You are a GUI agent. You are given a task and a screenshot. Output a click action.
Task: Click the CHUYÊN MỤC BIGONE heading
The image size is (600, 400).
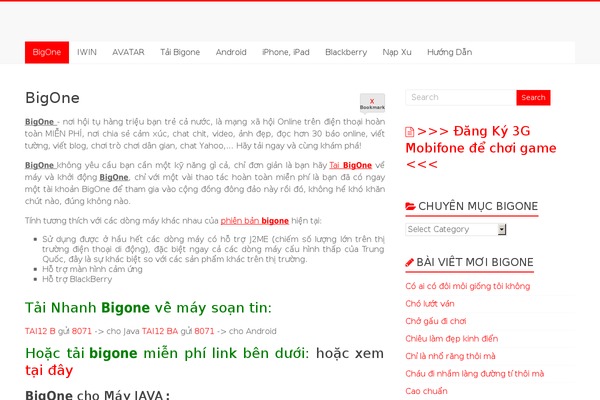coord(478,207)
